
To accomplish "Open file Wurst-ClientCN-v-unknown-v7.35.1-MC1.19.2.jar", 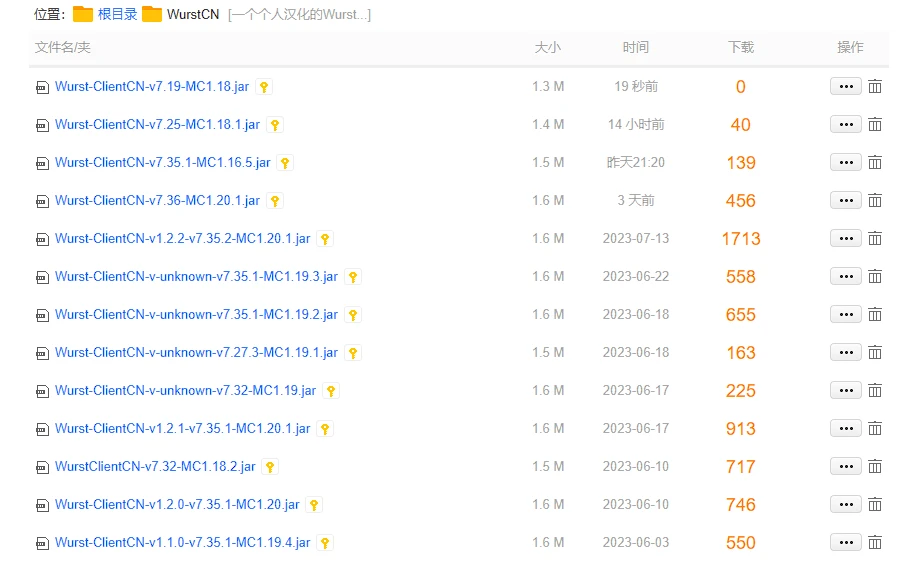I will pos(196,315).
